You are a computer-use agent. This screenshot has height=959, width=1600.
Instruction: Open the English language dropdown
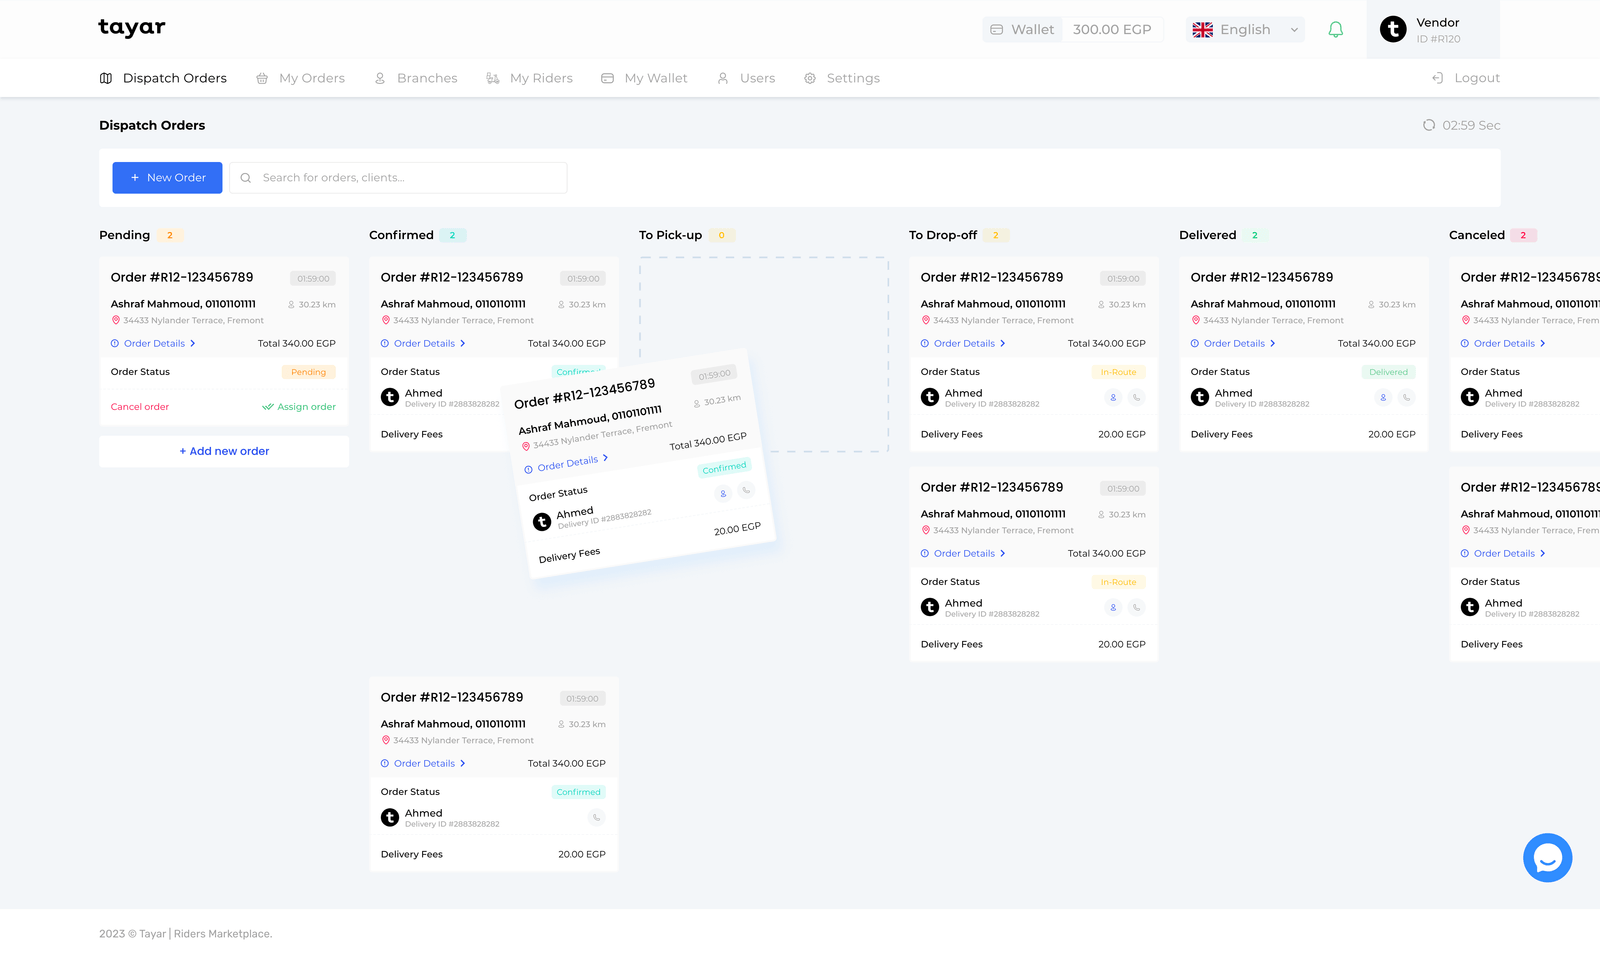(x=1245, y=30)
